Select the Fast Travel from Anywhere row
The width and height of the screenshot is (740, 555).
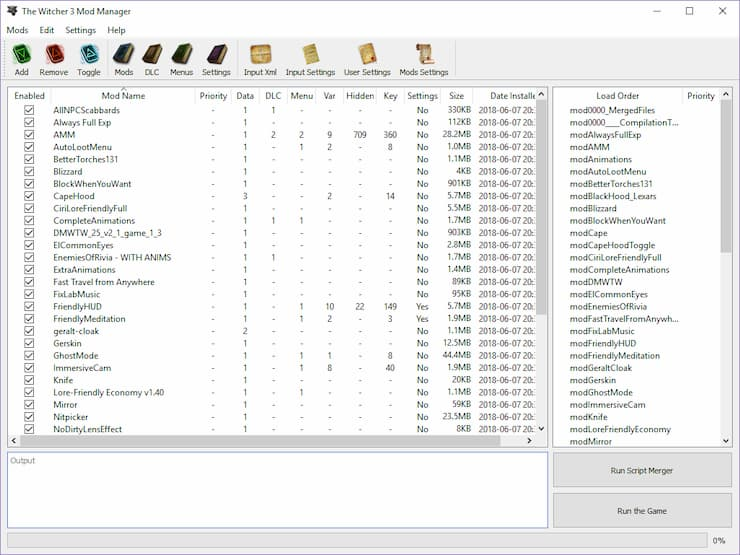pyautogui.click(x=272, y=282)
